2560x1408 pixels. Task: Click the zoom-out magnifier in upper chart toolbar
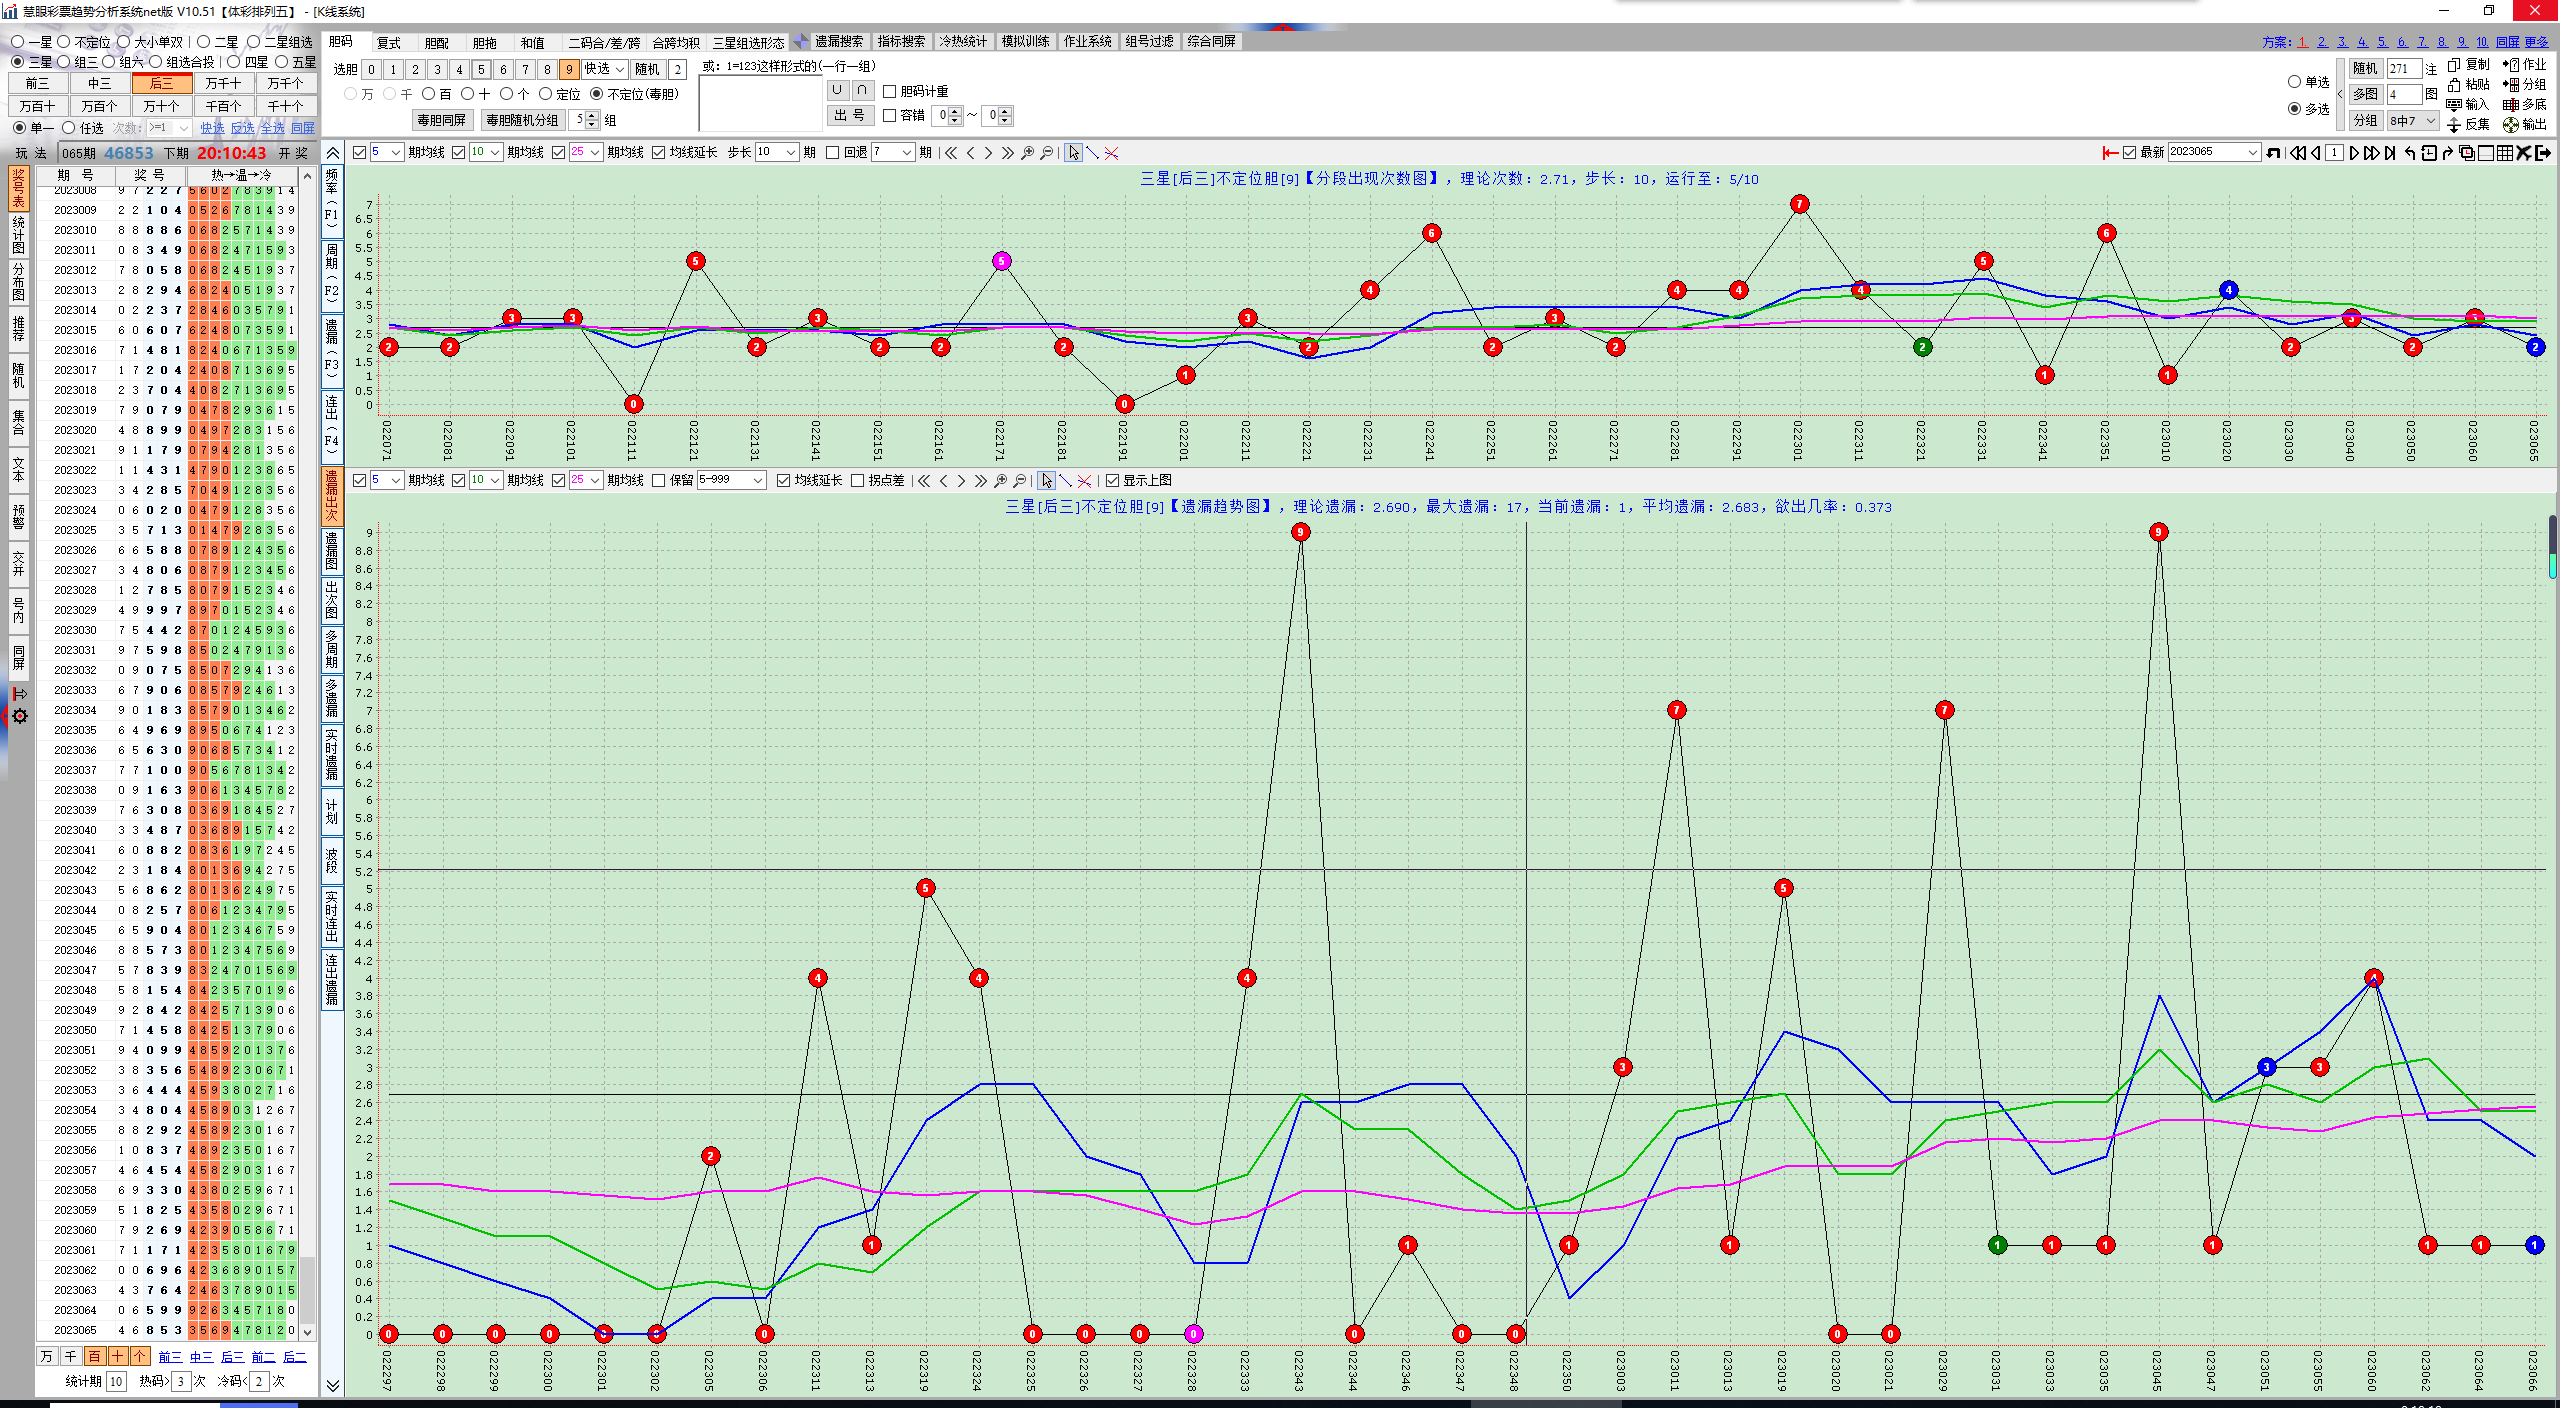1046,152
